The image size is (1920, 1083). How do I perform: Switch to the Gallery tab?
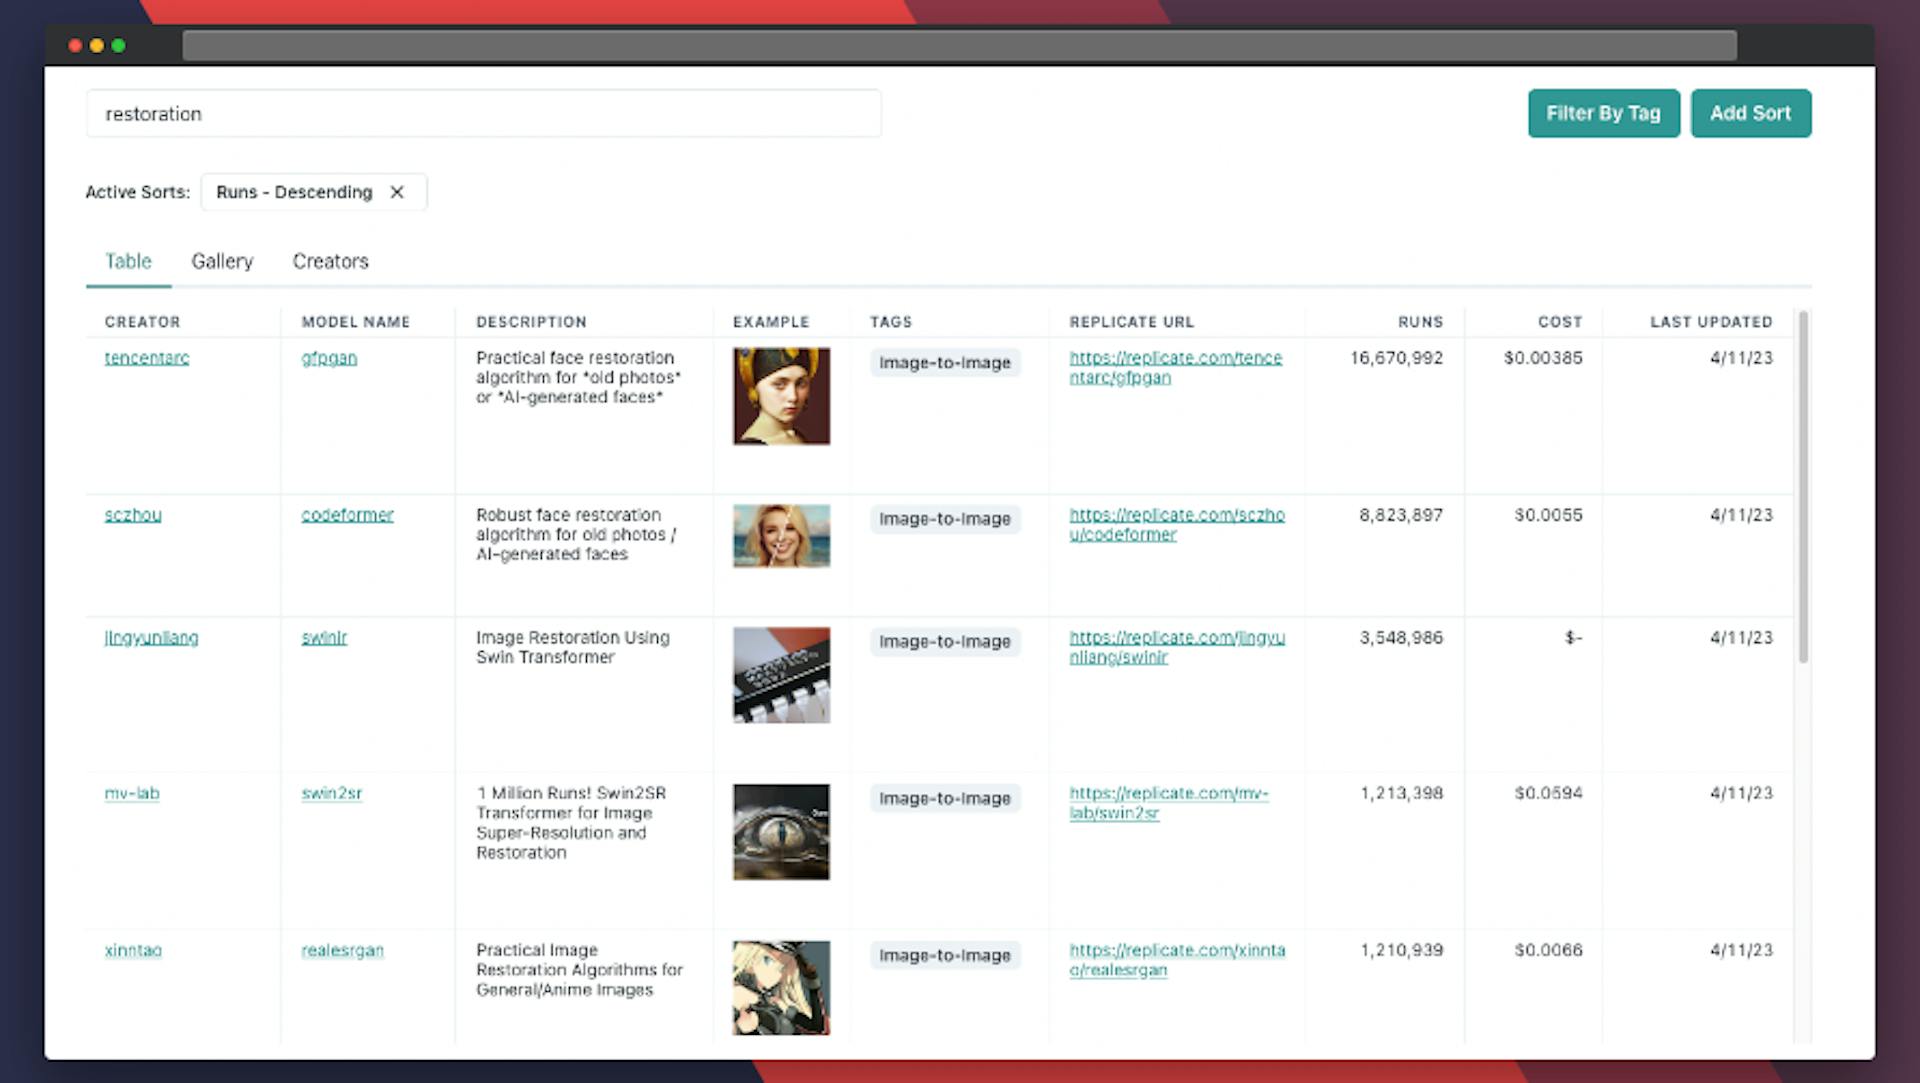click(222, 261)
